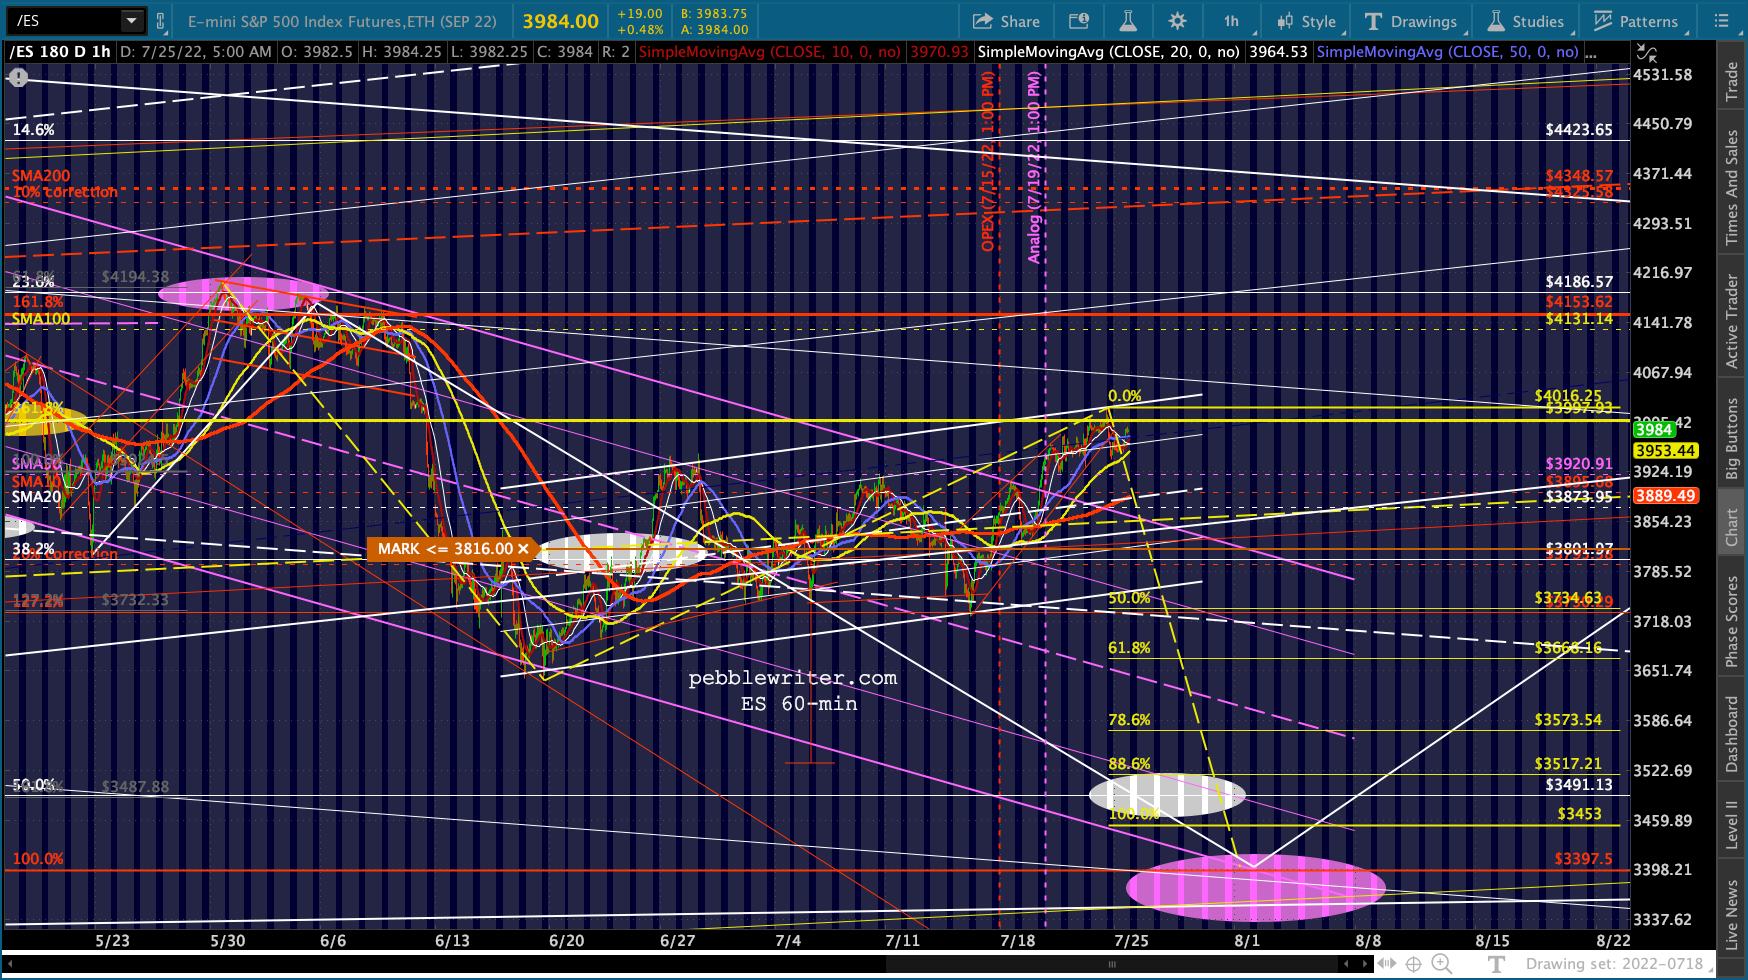Select the crosshair pan tool icon
The width and height of the screenshot is (1748, 980).
1413,964
